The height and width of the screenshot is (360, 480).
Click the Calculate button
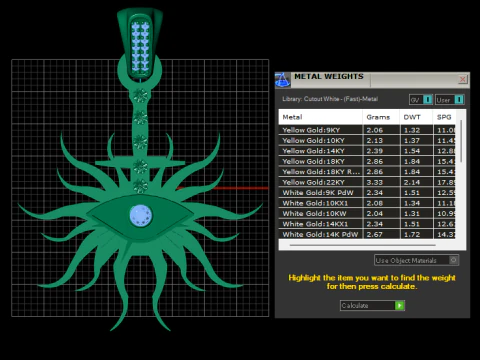pyautogui.click(x=372, y=305)
